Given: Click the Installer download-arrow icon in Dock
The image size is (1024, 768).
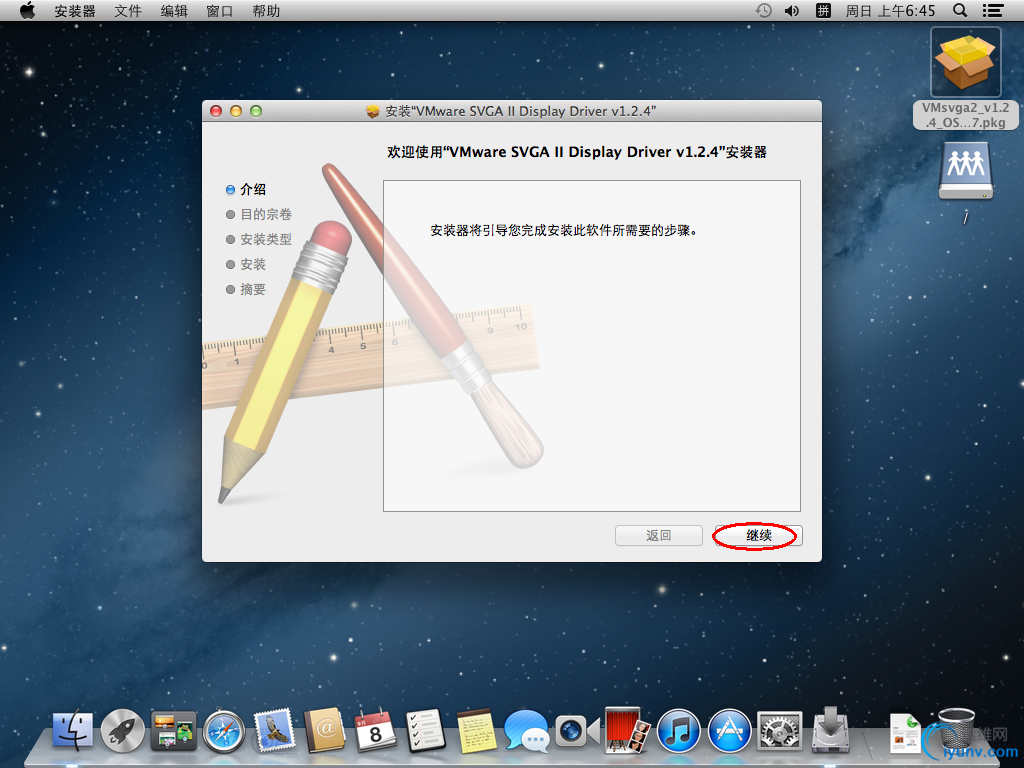Looking at the screenshot, I should coord(830,729).
